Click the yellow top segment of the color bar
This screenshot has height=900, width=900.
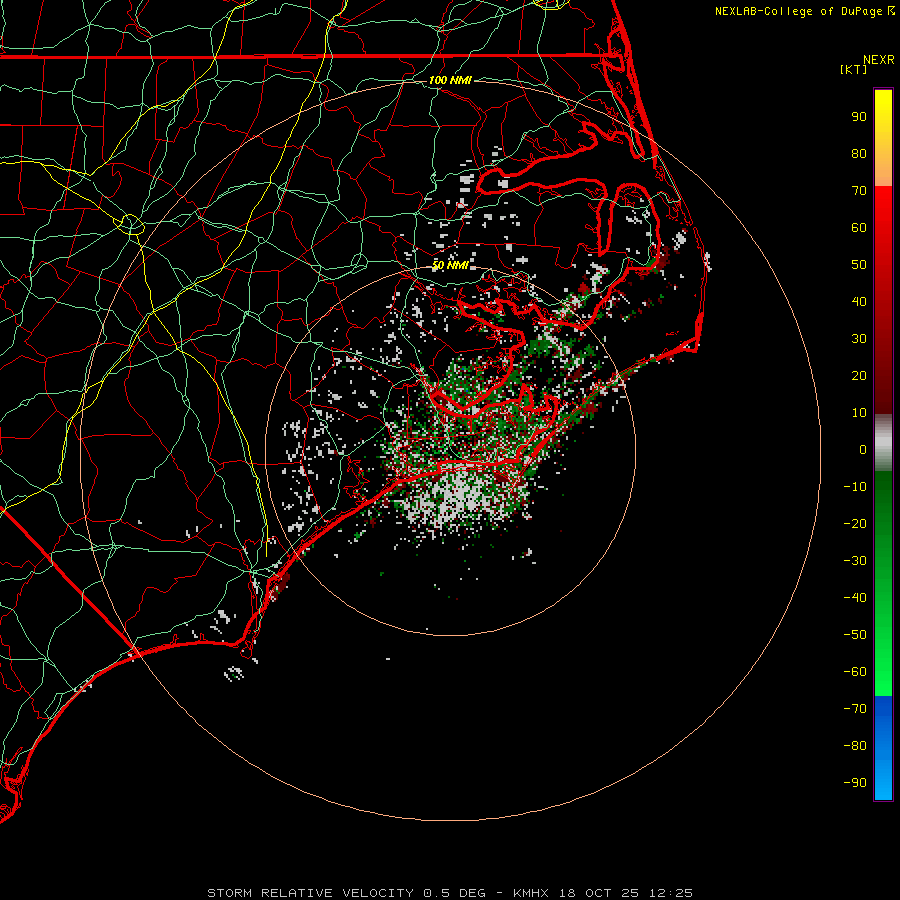click(x=883, y=138)
